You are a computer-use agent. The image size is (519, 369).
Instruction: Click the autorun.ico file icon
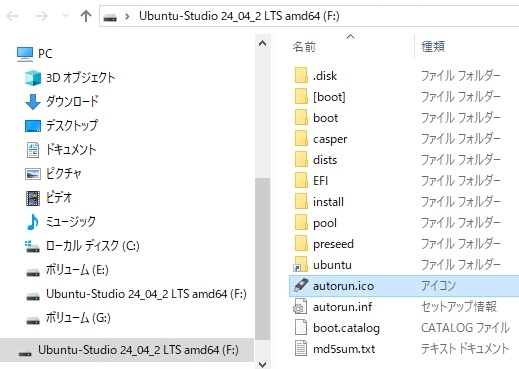tap(301, 285)
